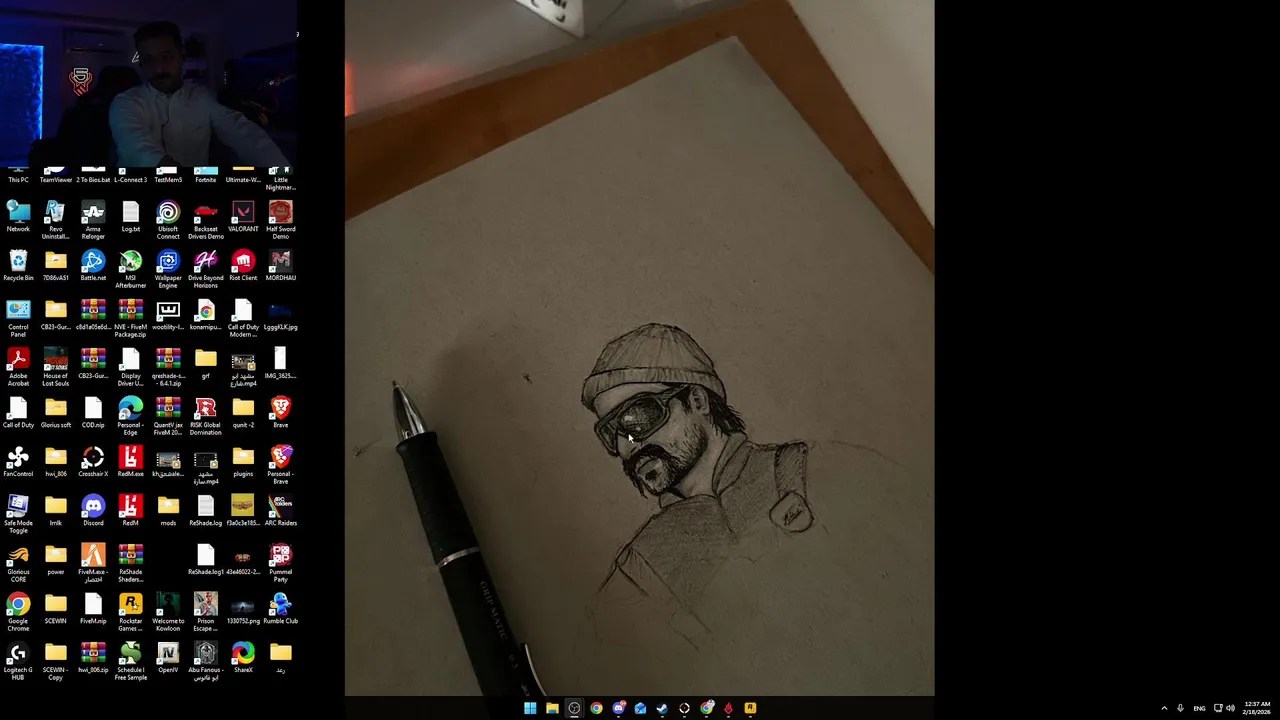Select the qunit -2 folder

pyautogui.click(x=243, y=413)
